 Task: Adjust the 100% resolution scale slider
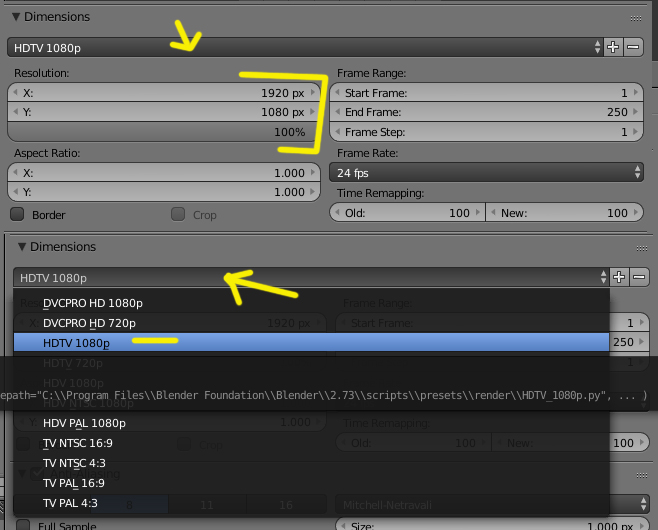(x=164, y=132)
